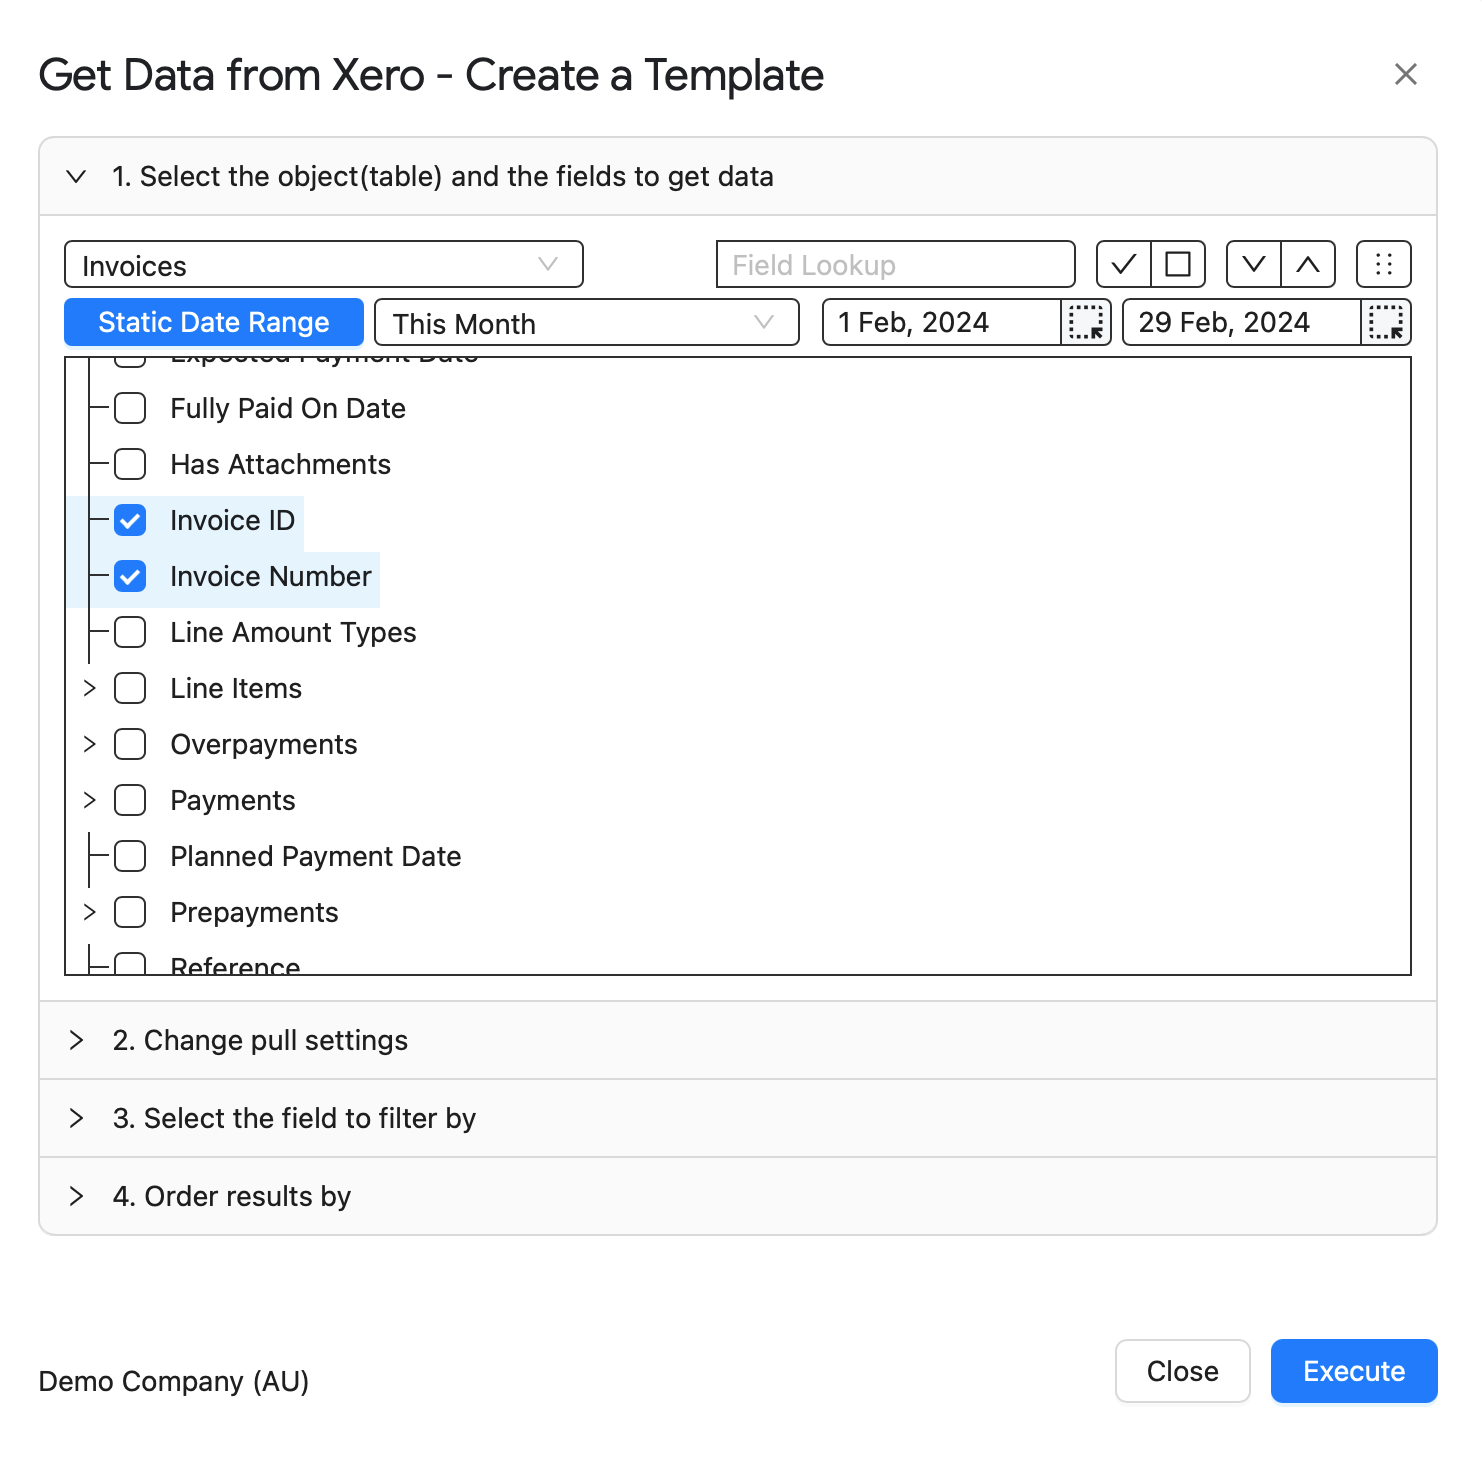Check the Payments checkbox

pos(130,800)
